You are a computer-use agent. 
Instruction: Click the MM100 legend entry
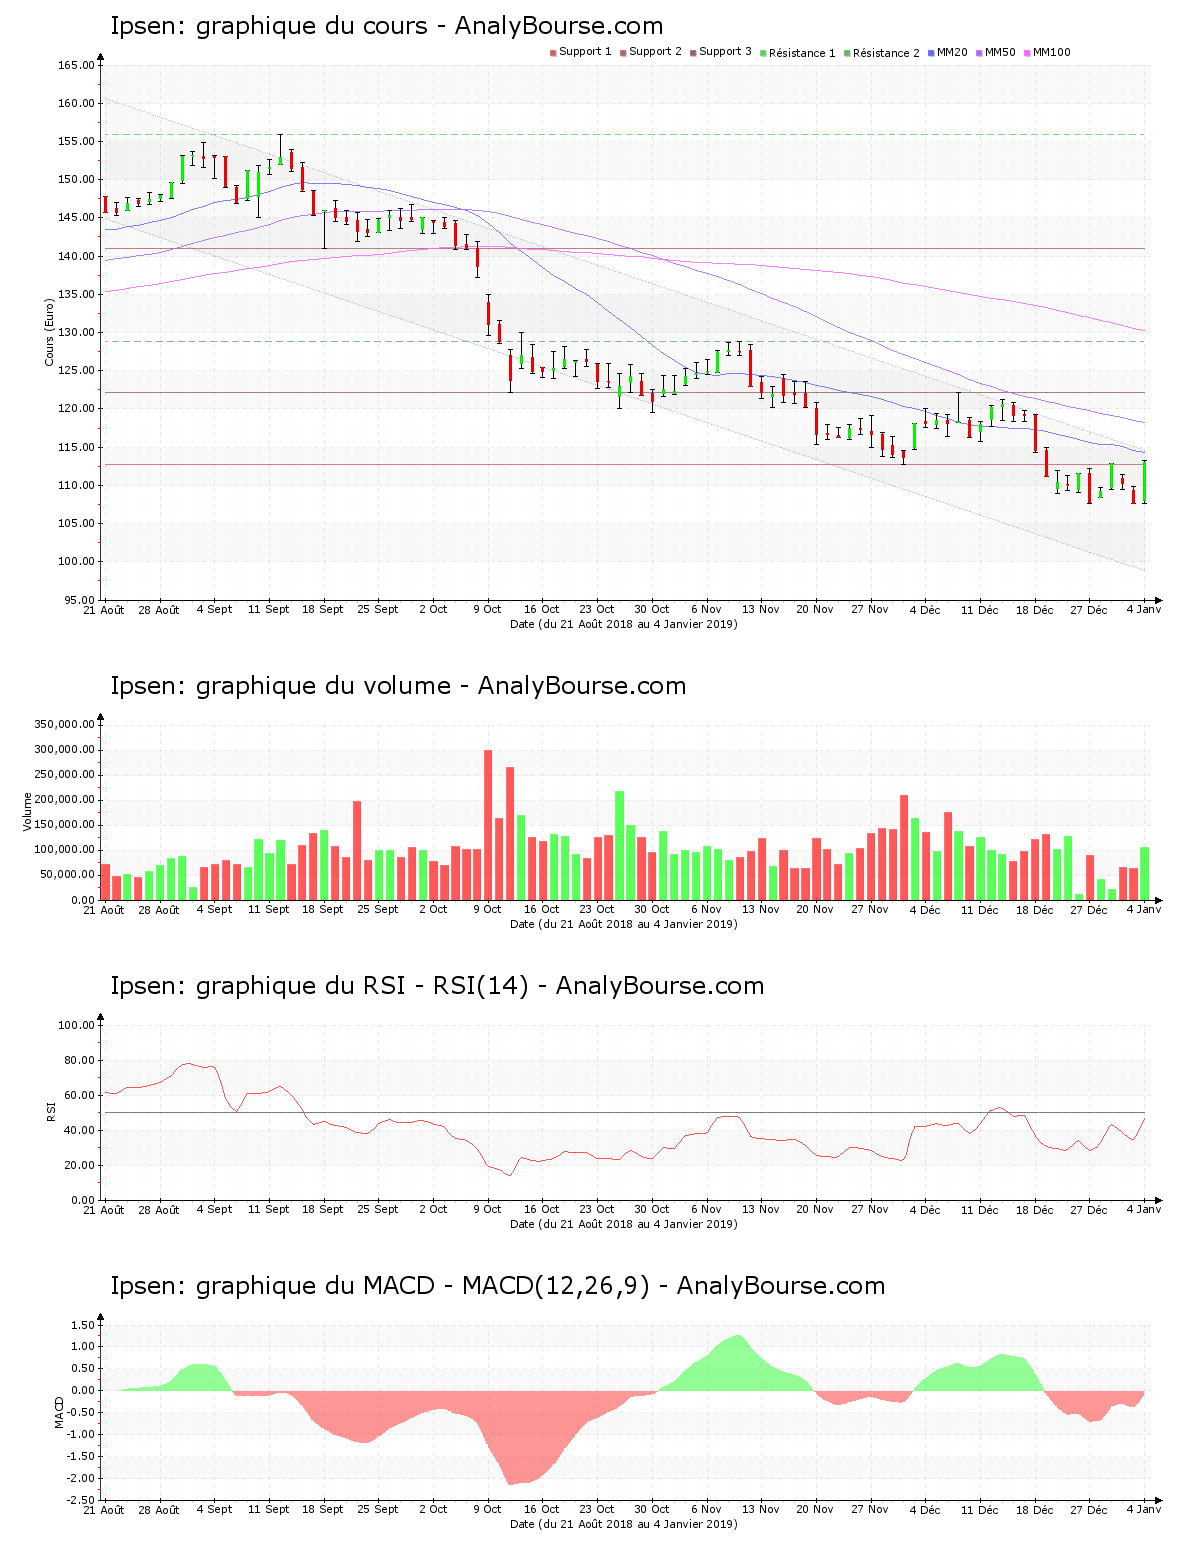pyautogui.click(x=1051, y=53)
